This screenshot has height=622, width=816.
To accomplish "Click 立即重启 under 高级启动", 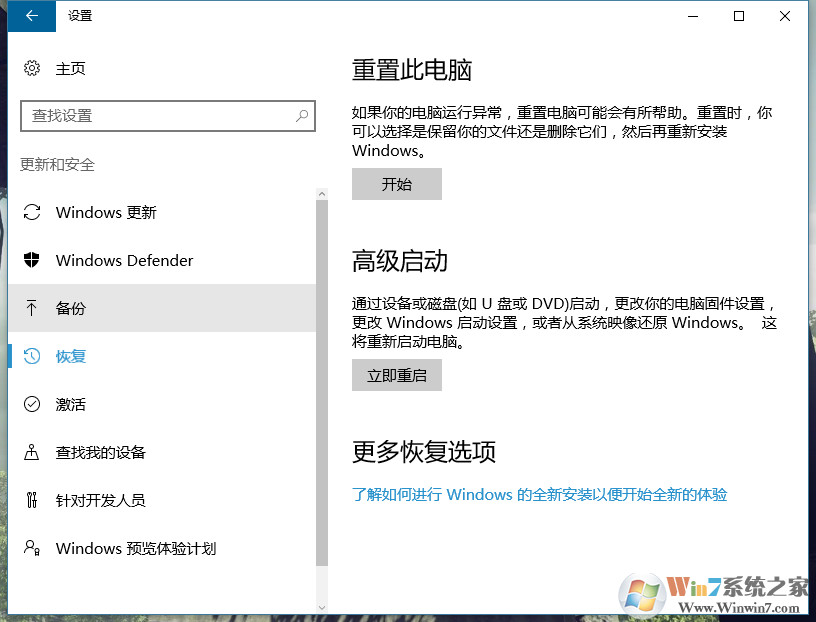I will tap(396, 375).
